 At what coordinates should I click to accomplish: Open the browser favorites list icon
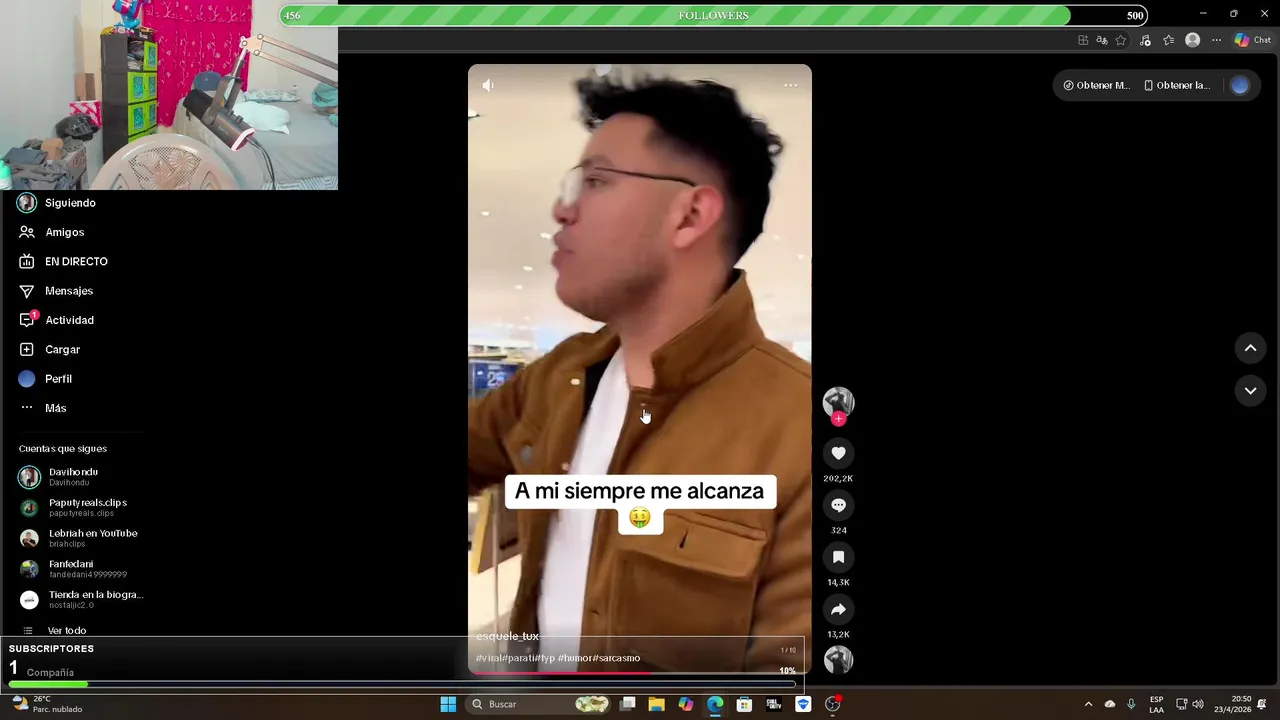point(1168,40)
